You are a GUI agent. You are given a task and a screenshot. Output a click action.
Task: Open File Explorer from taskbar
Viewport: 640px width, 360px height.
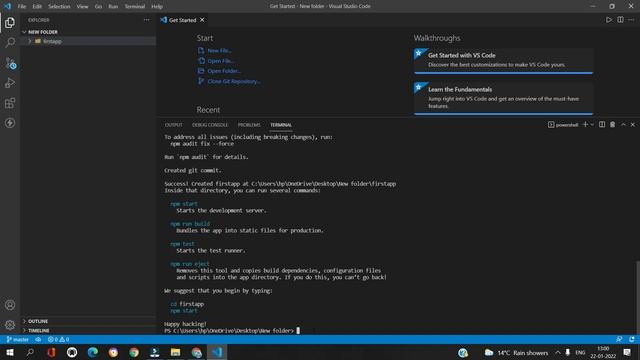176,352
